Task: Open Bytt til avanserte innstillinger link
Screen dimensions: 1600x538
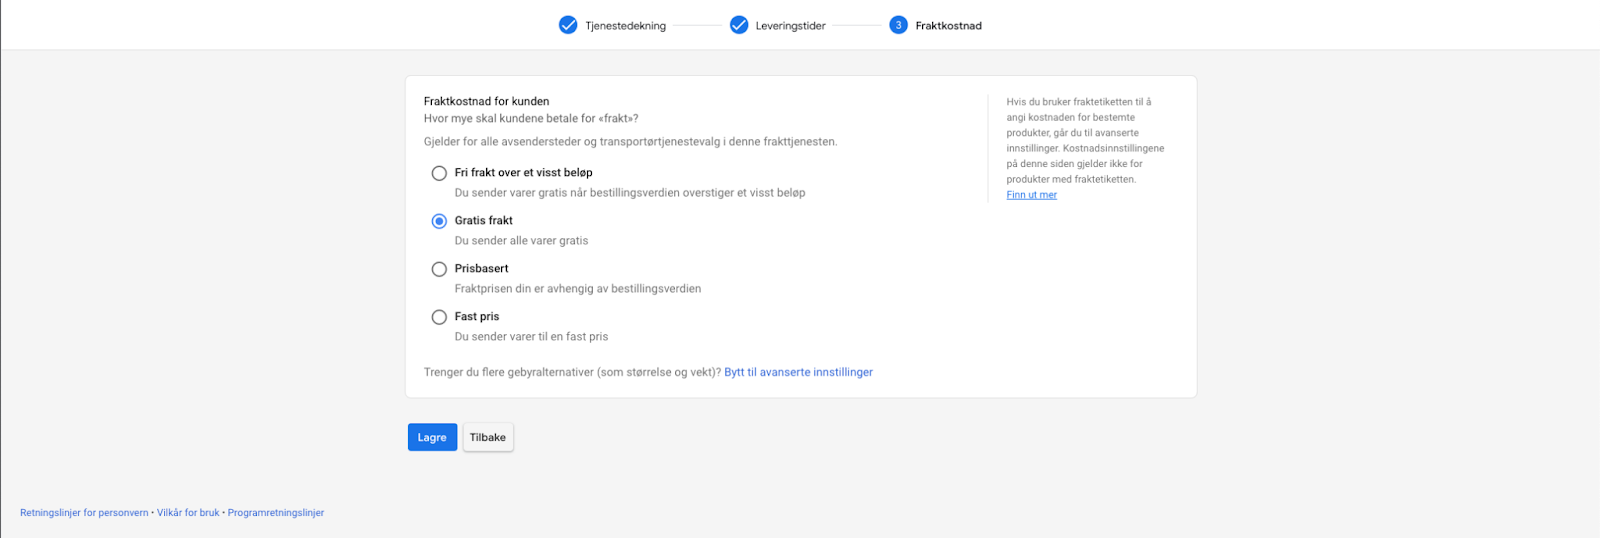Action: pos(798,372)
